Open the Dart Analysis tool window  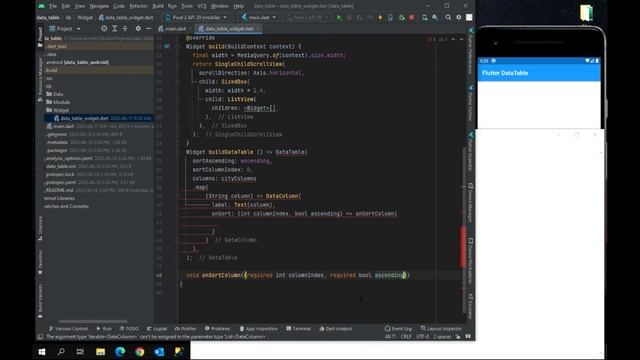click(336, 329)
